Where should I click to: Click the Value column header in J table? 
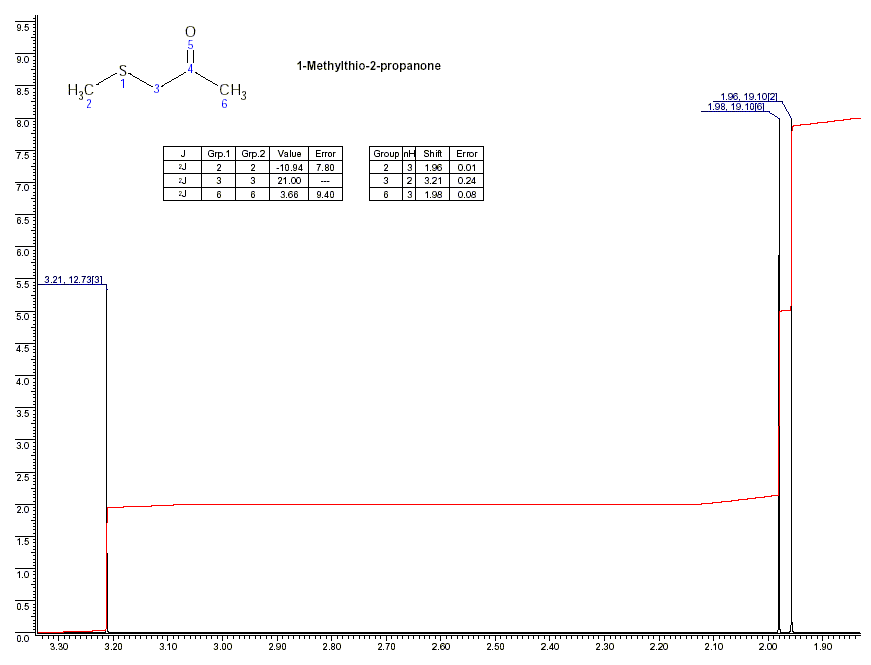coord(289,154)
